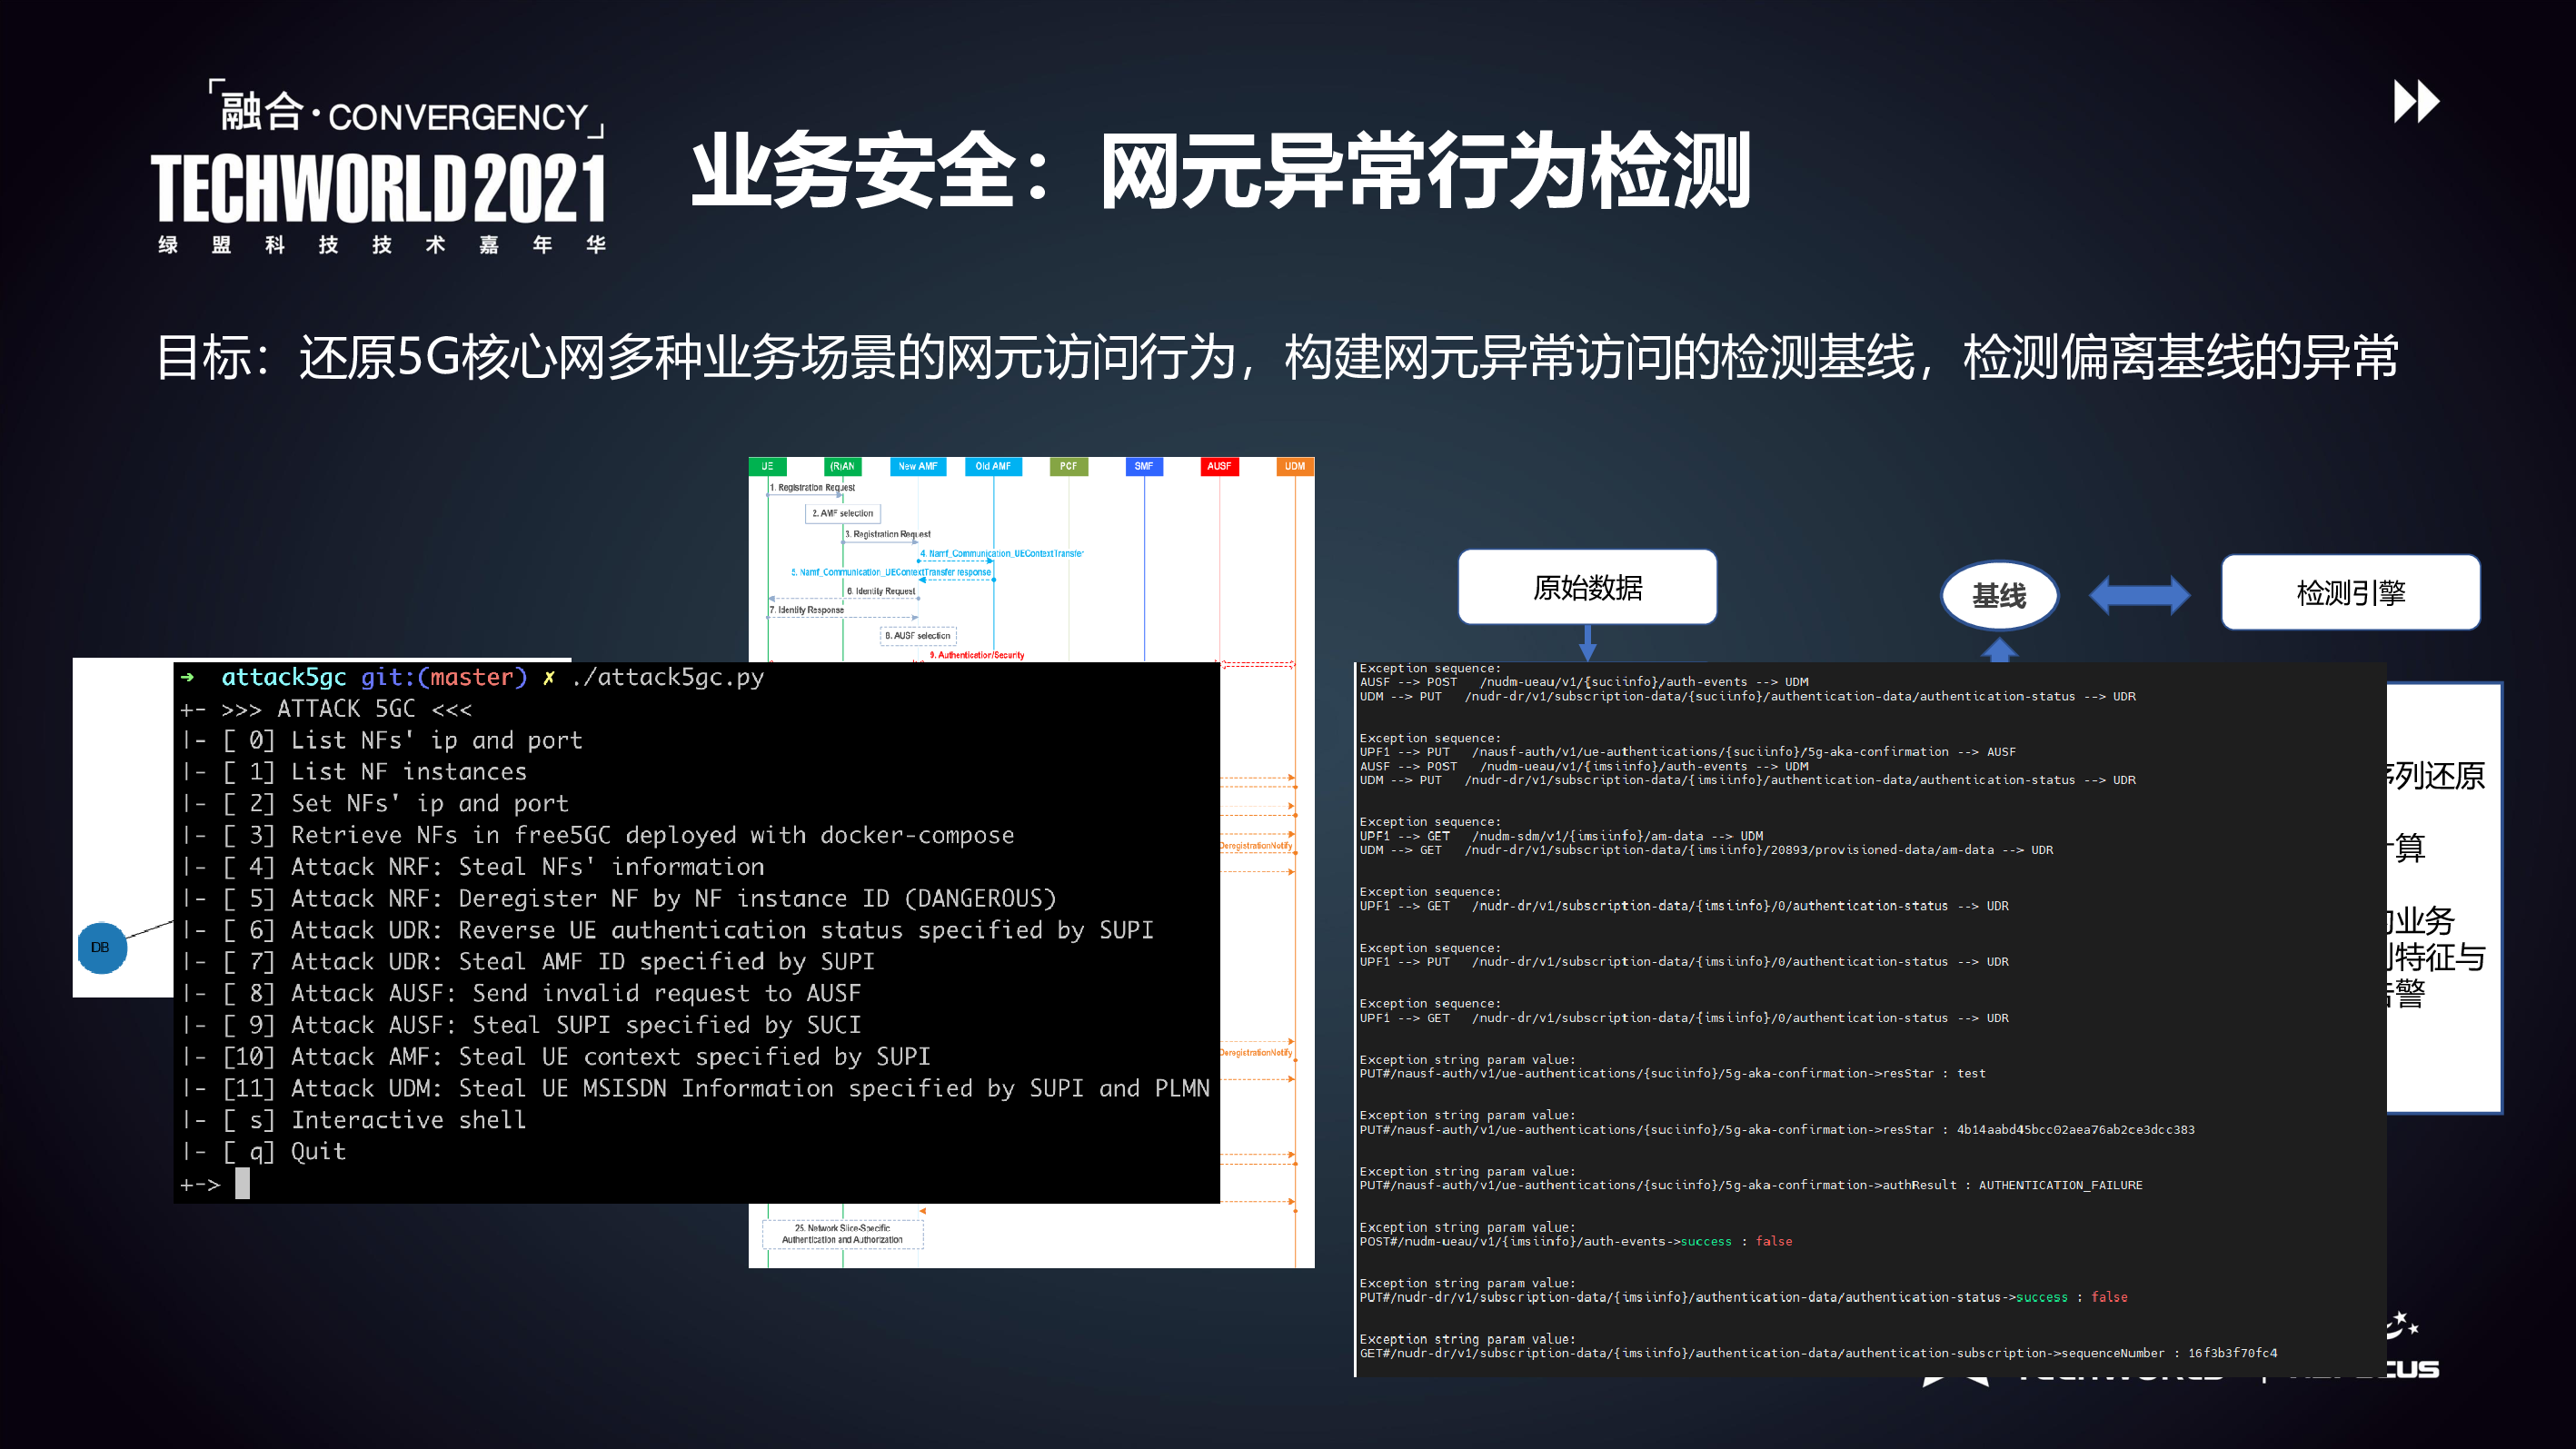Click '6. Identity Request' label
Viewport: 2576px width, 1449px height.
(x=881, y=591)
